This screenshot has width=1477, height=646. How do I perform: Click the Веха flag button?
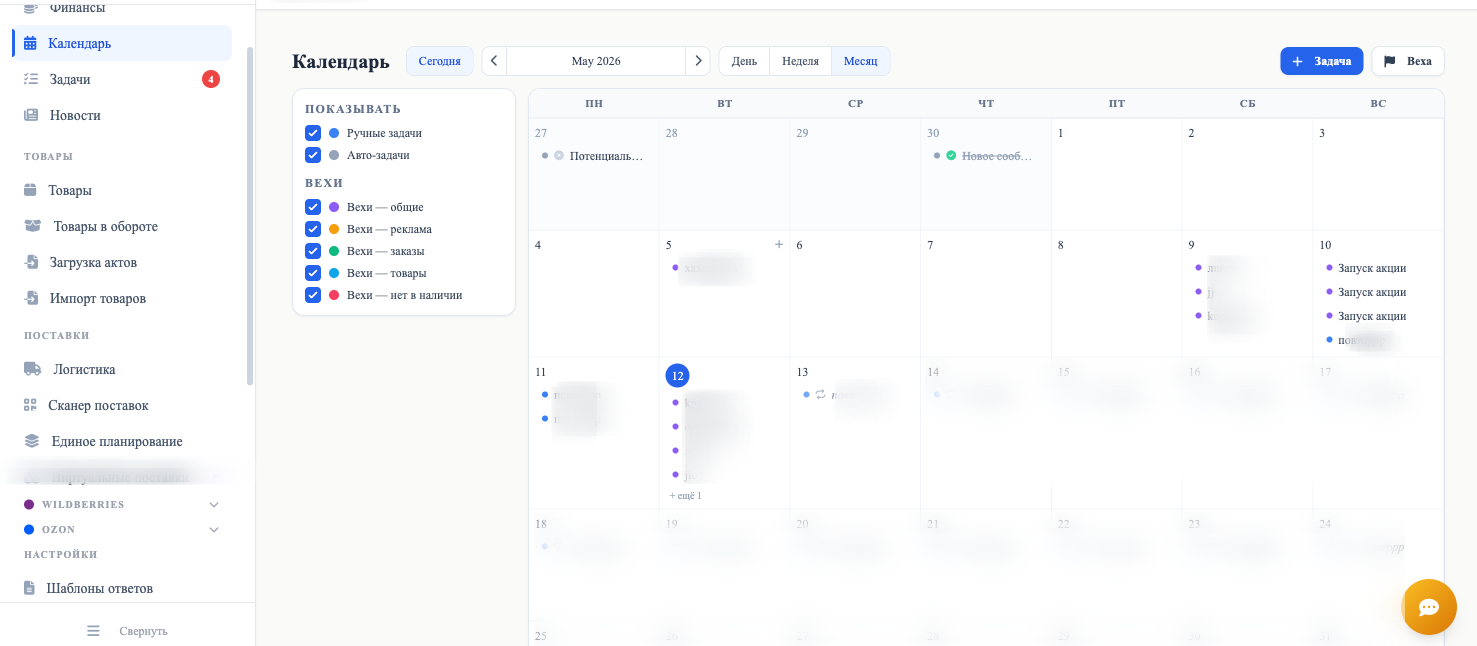click(x=1407, y=61)
